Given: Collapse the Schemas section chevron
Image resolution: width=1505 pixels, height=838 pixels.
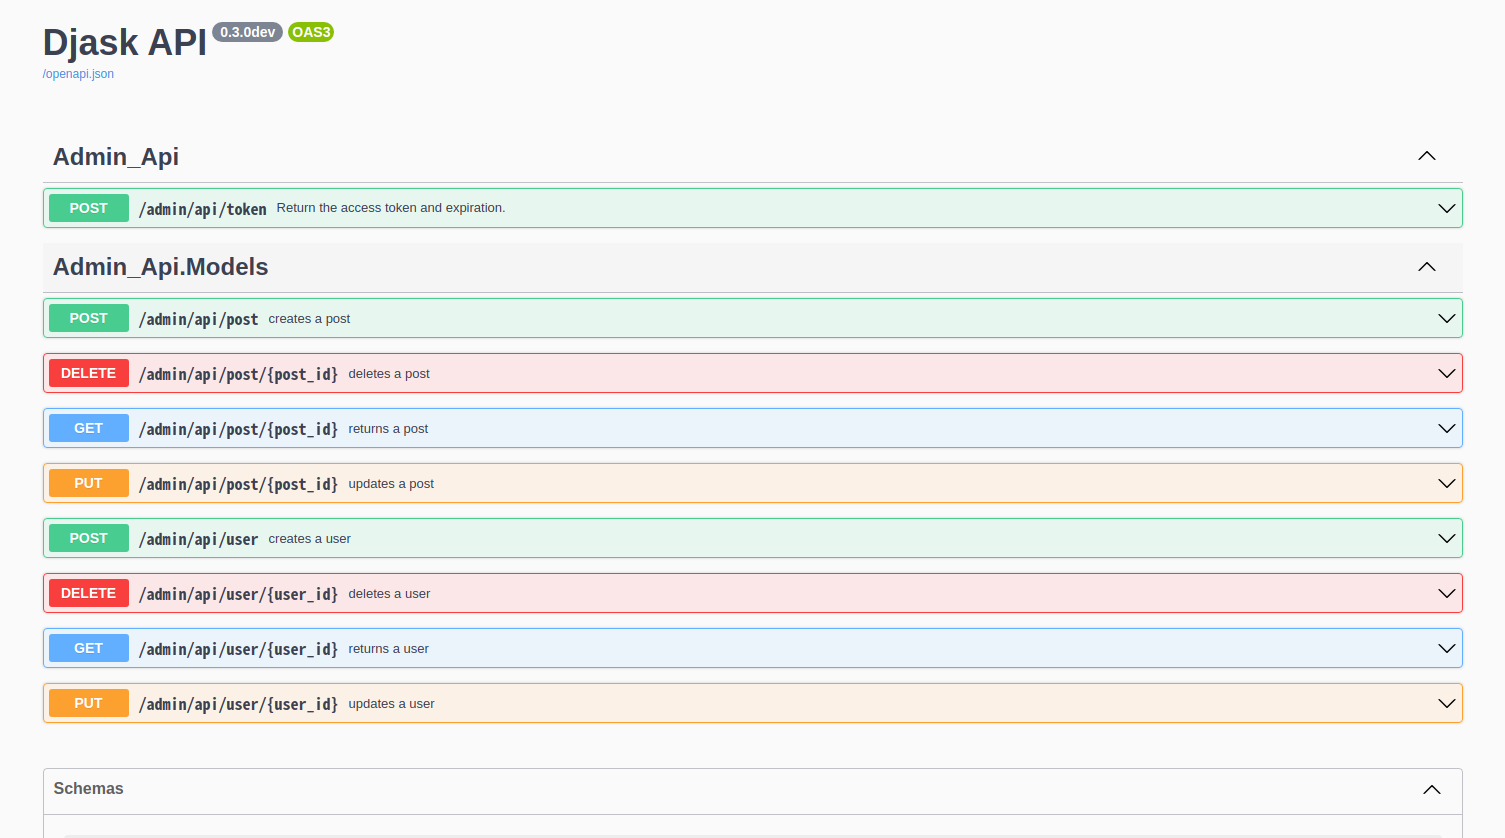Looking at the screenshot, I should [1432, 790].
